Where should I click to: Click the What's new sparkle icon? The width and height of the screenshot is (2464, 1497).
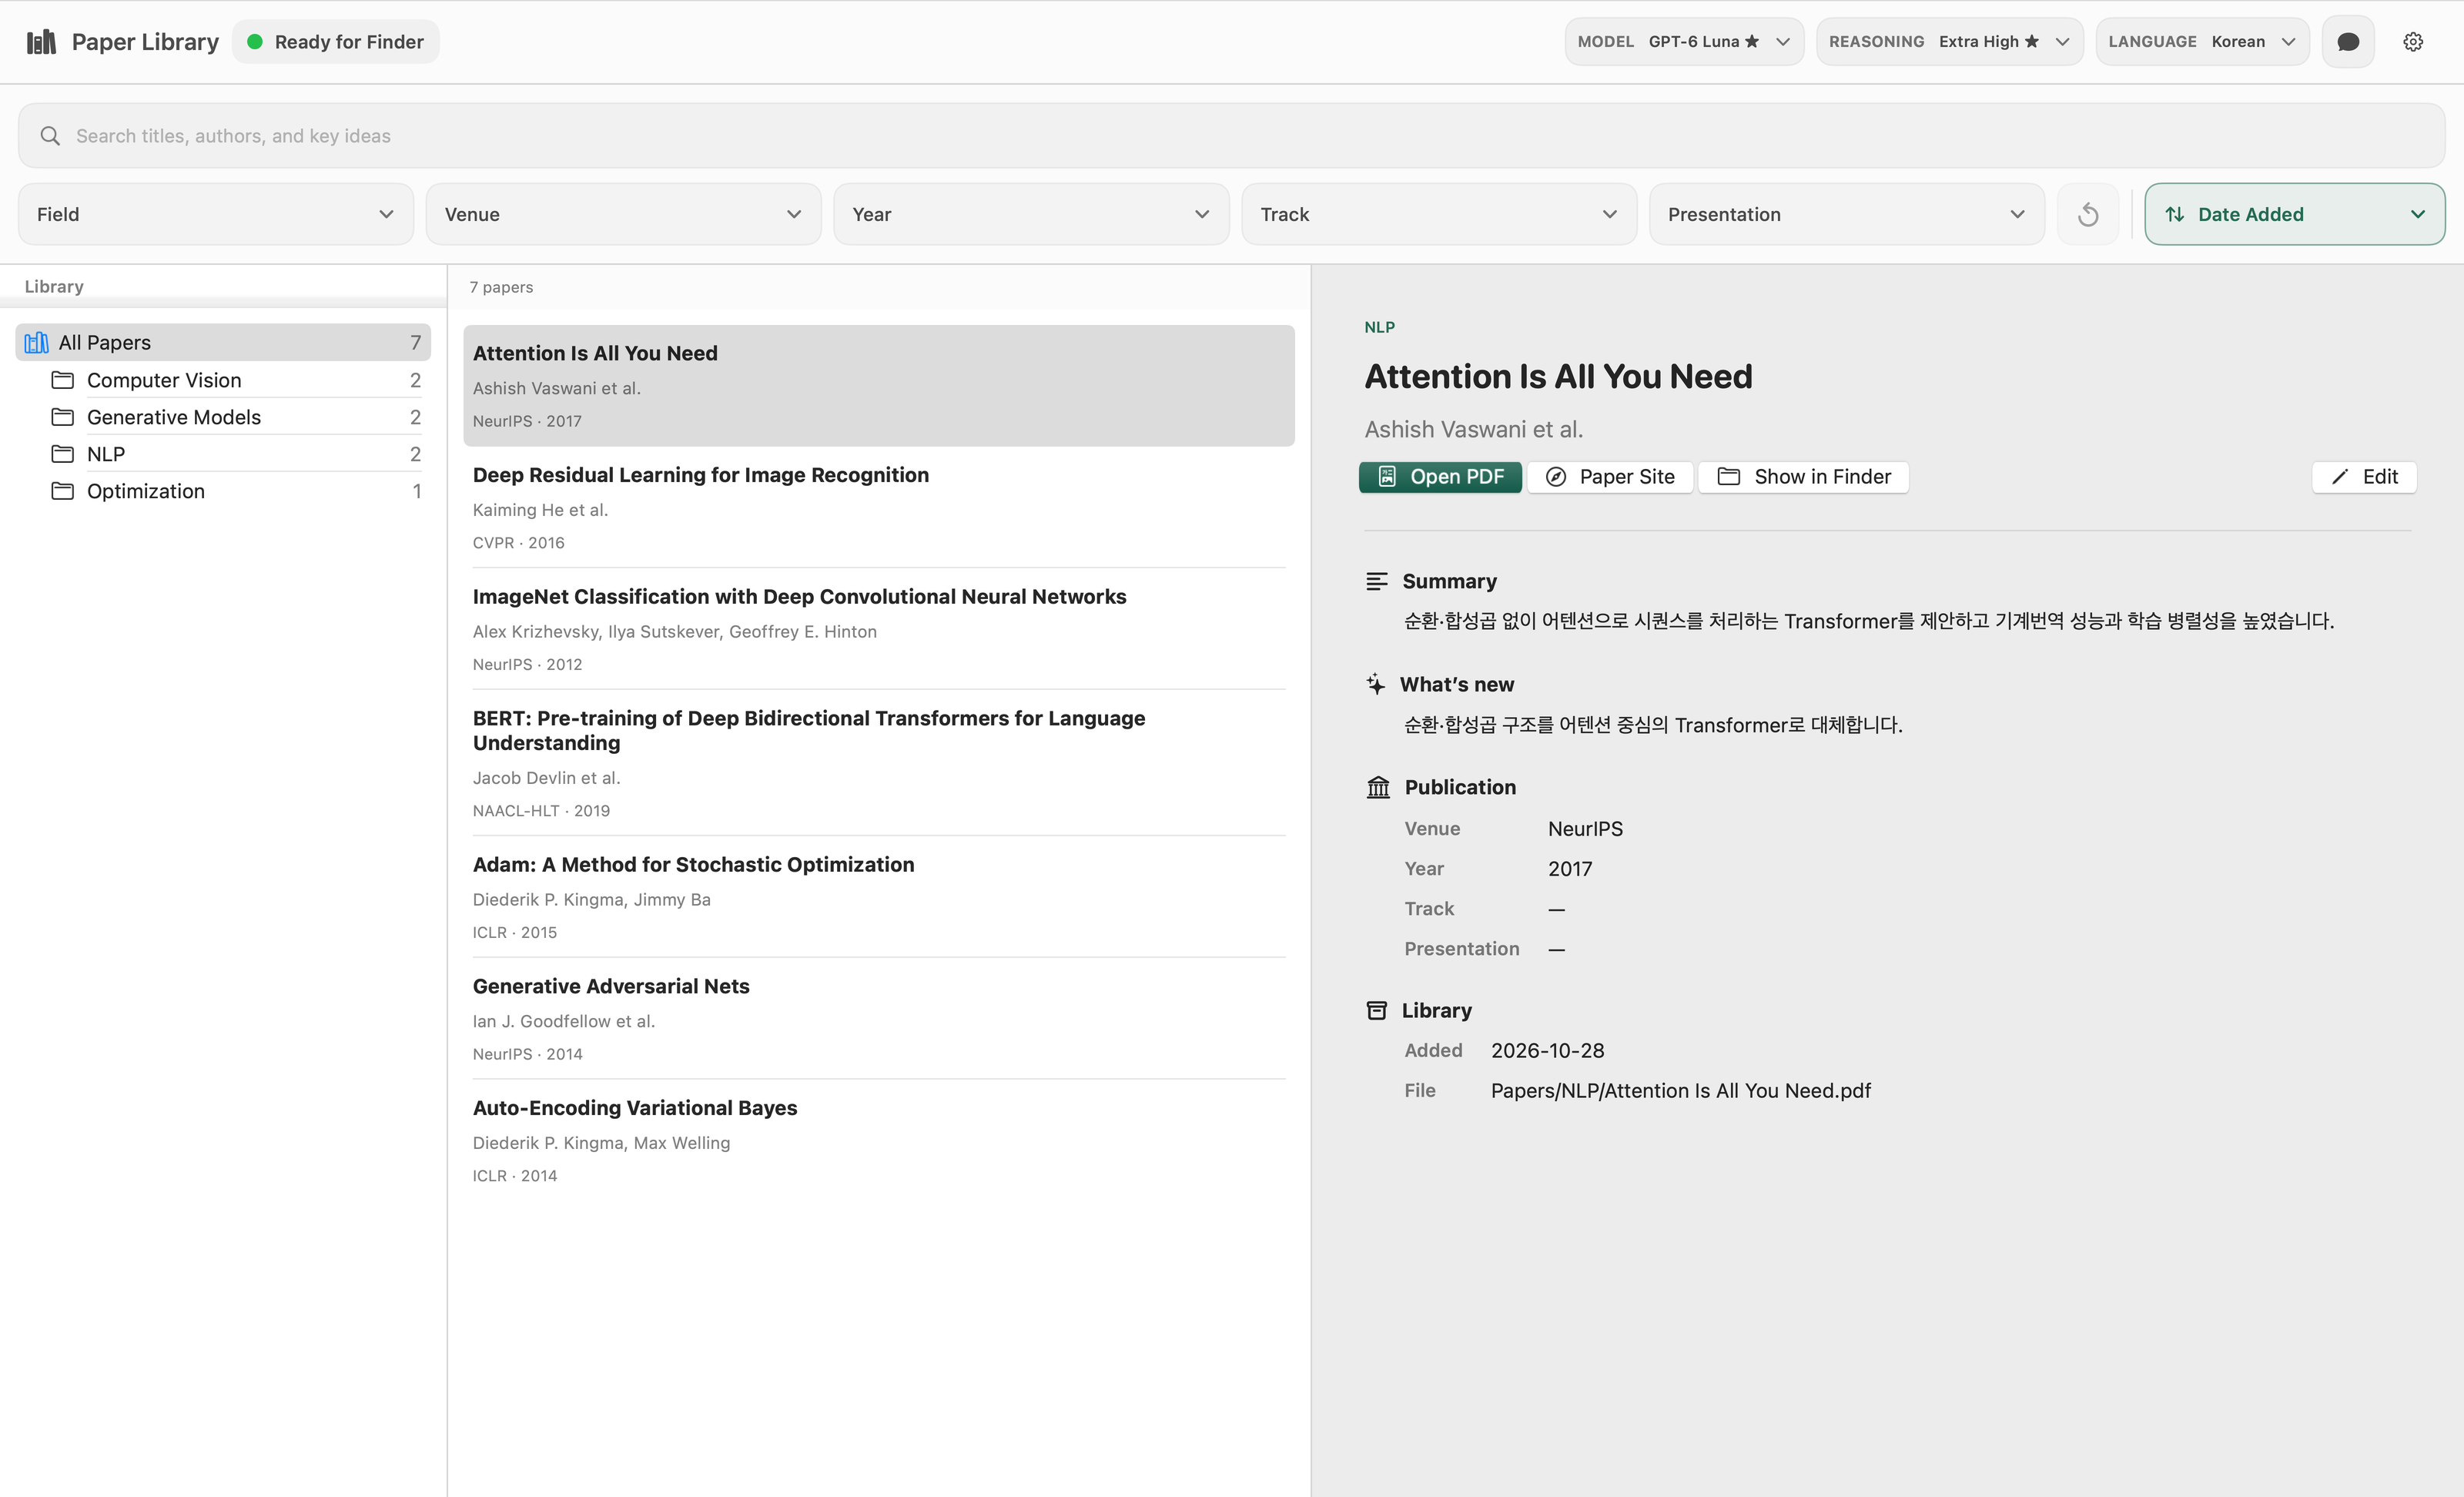(1376, 684)
